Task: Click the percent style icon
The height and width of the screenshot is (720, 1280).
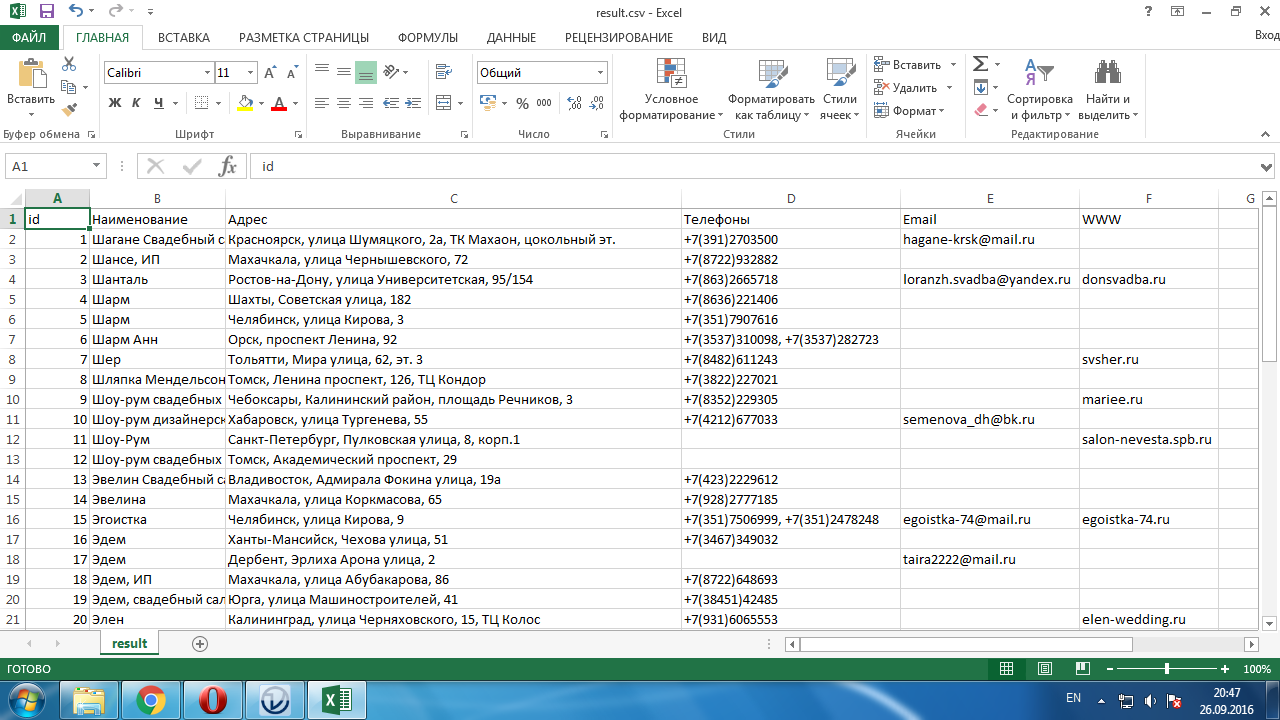Action: pyautogui.click(x=522, y=103)
